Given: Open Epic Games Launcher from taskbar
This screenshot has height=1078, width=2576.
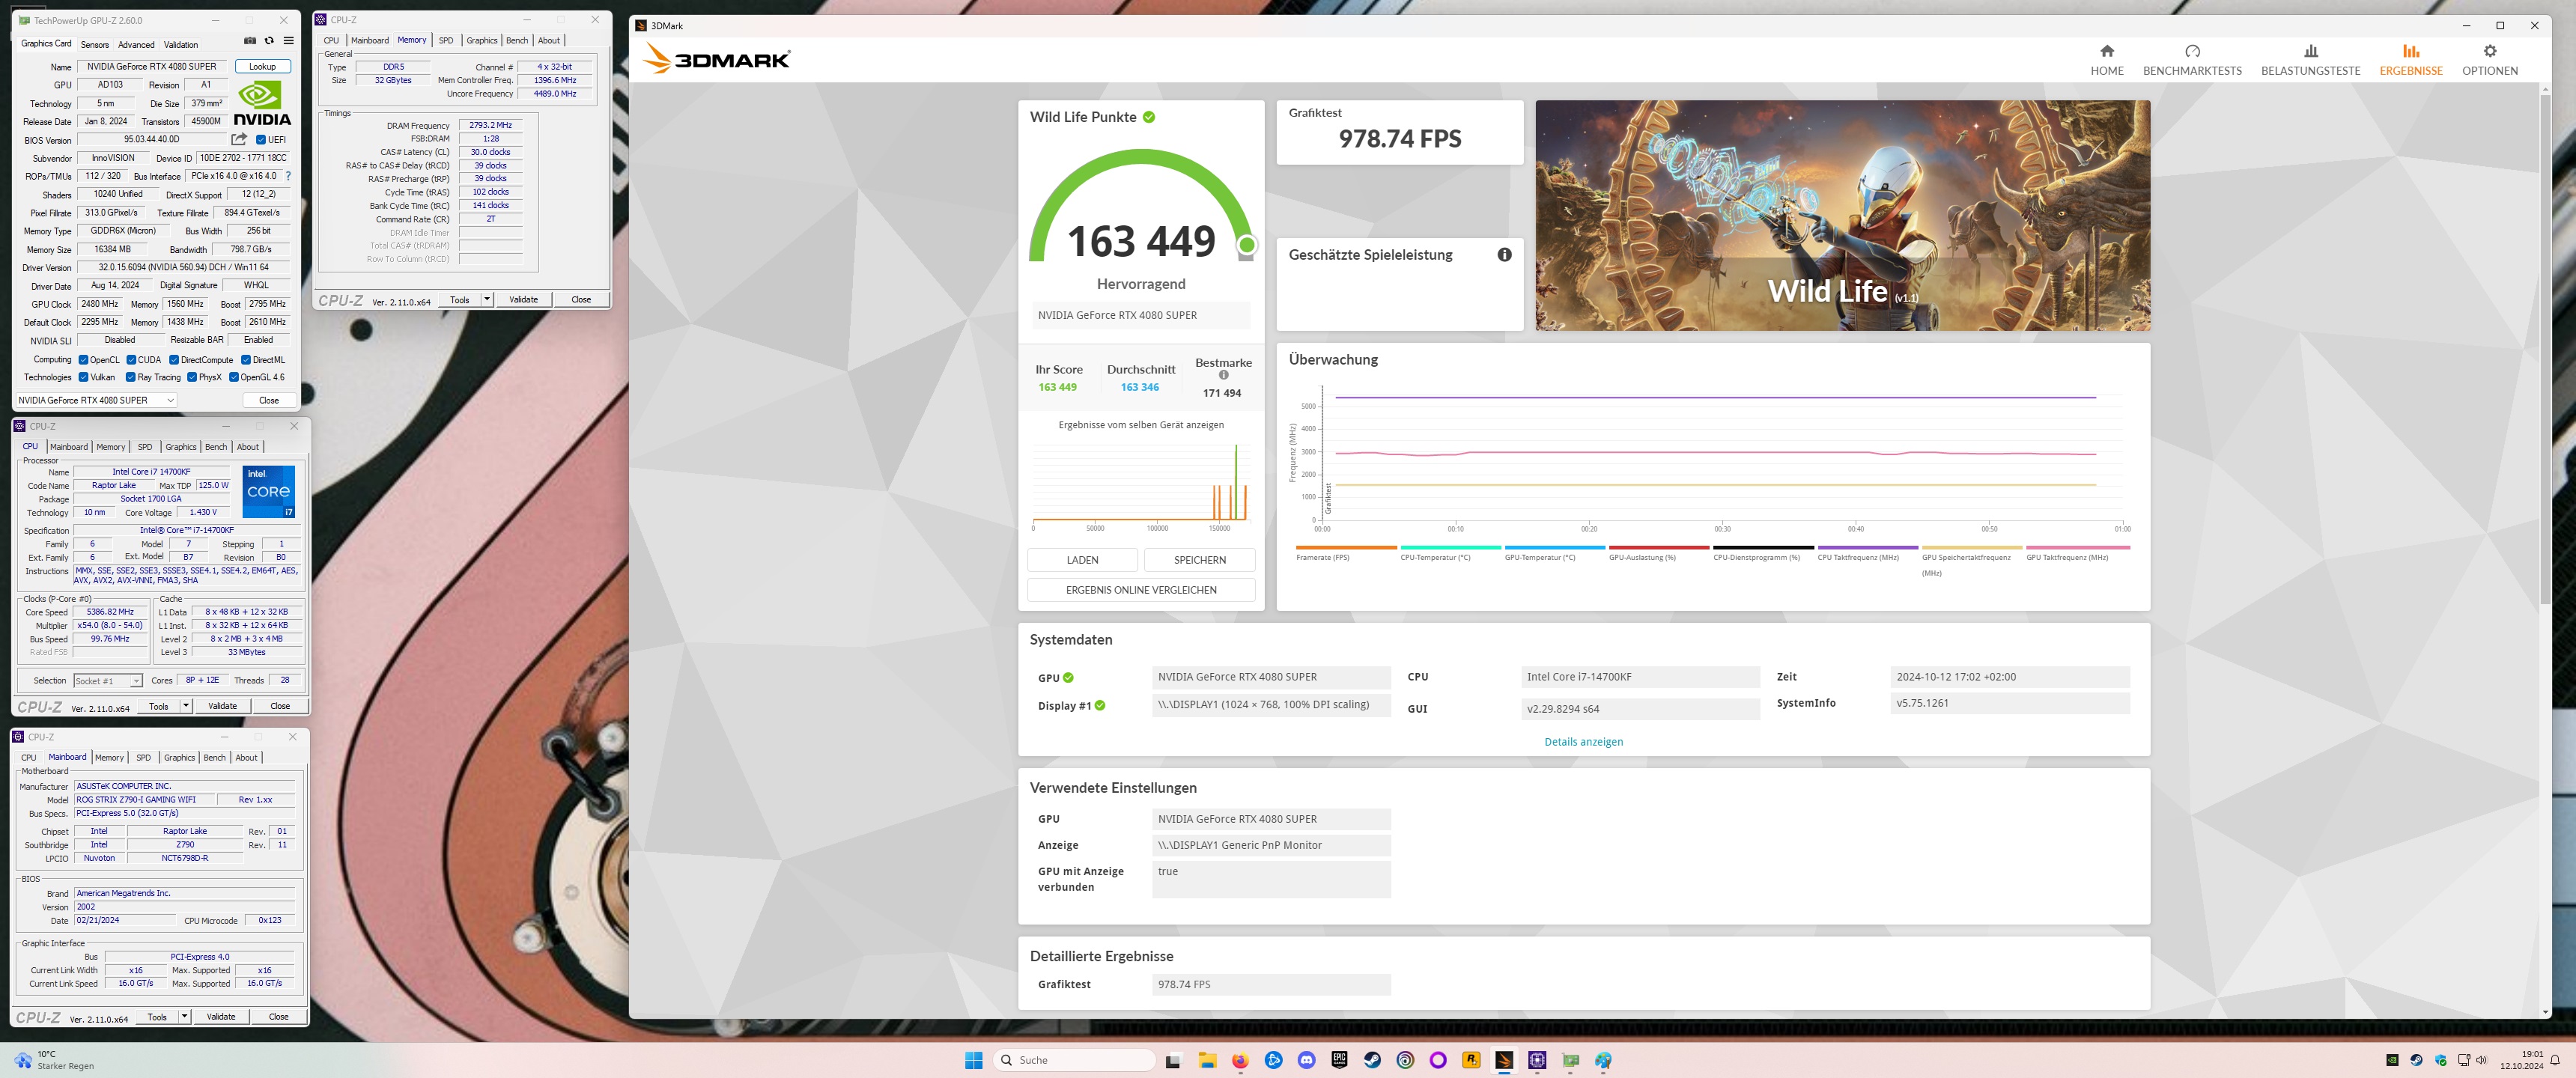Looking at the screenshot, I should 1339,1060.
